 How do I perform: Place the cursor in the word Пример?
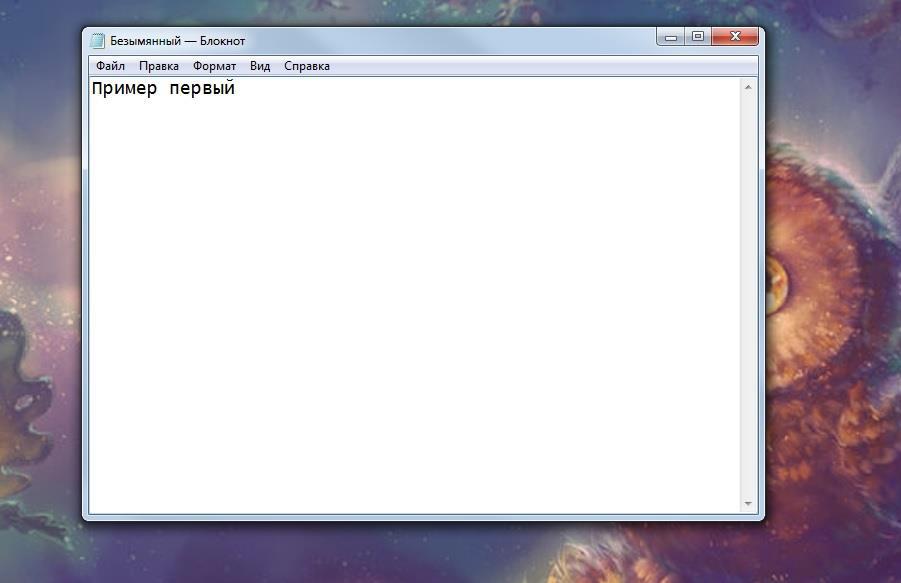pyautogui.click(x=124, y=89)
